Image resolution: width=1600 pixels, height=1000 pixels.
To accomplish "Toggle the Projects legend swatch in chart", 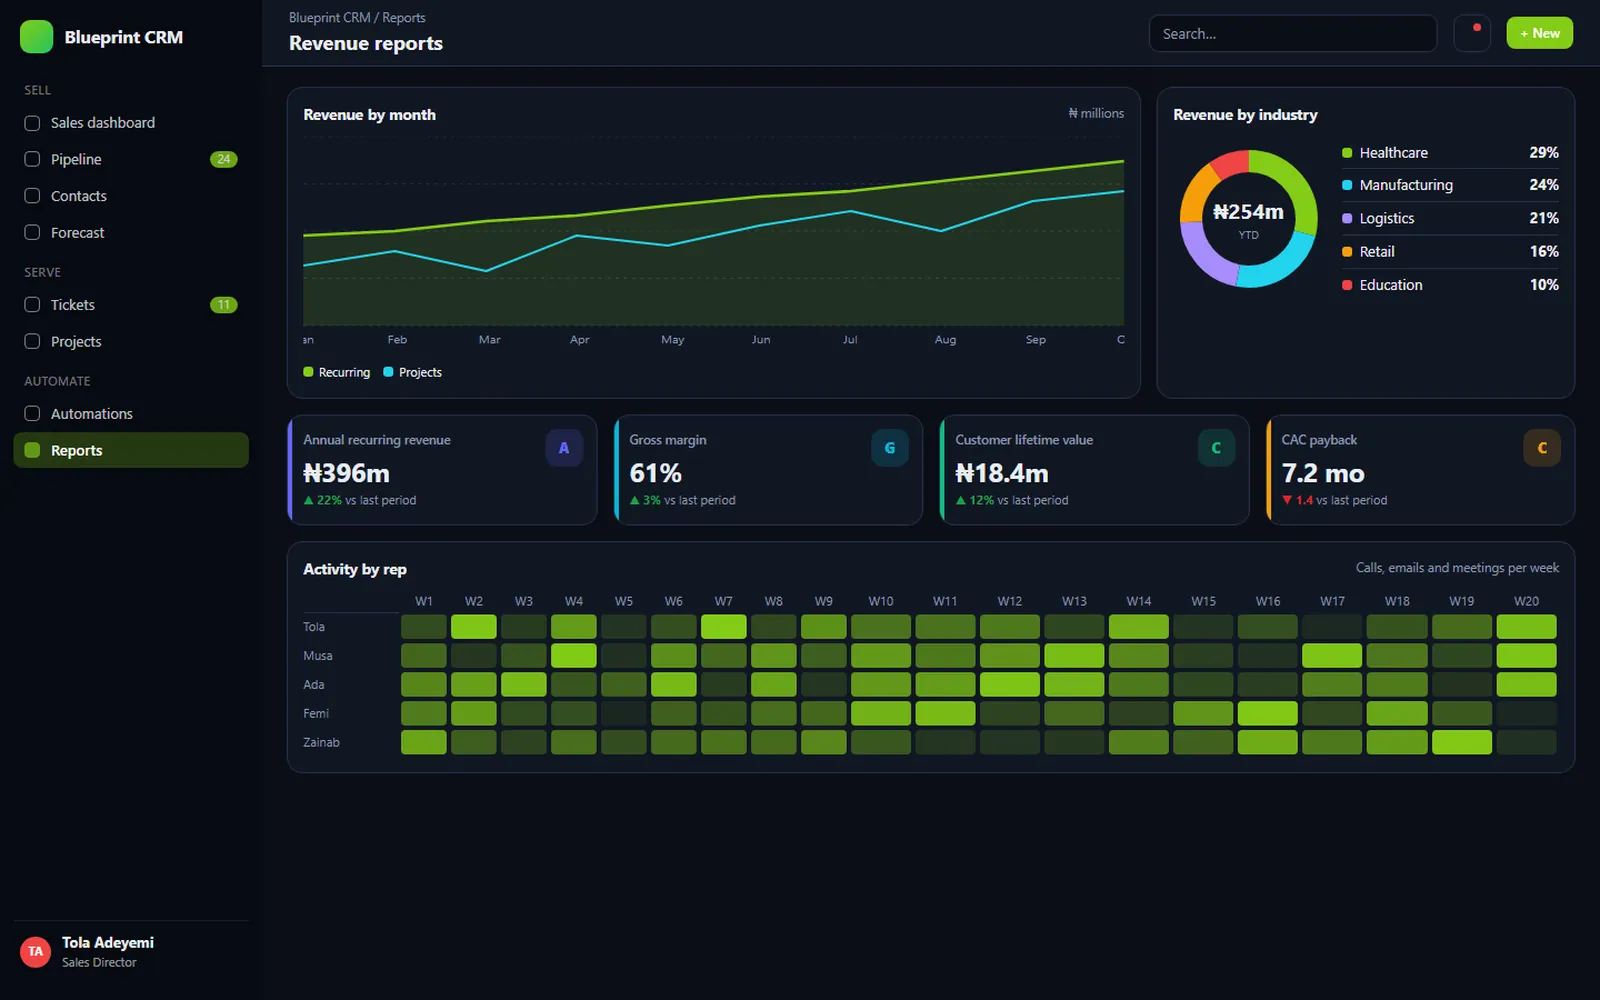I will (x=388, y=372).
